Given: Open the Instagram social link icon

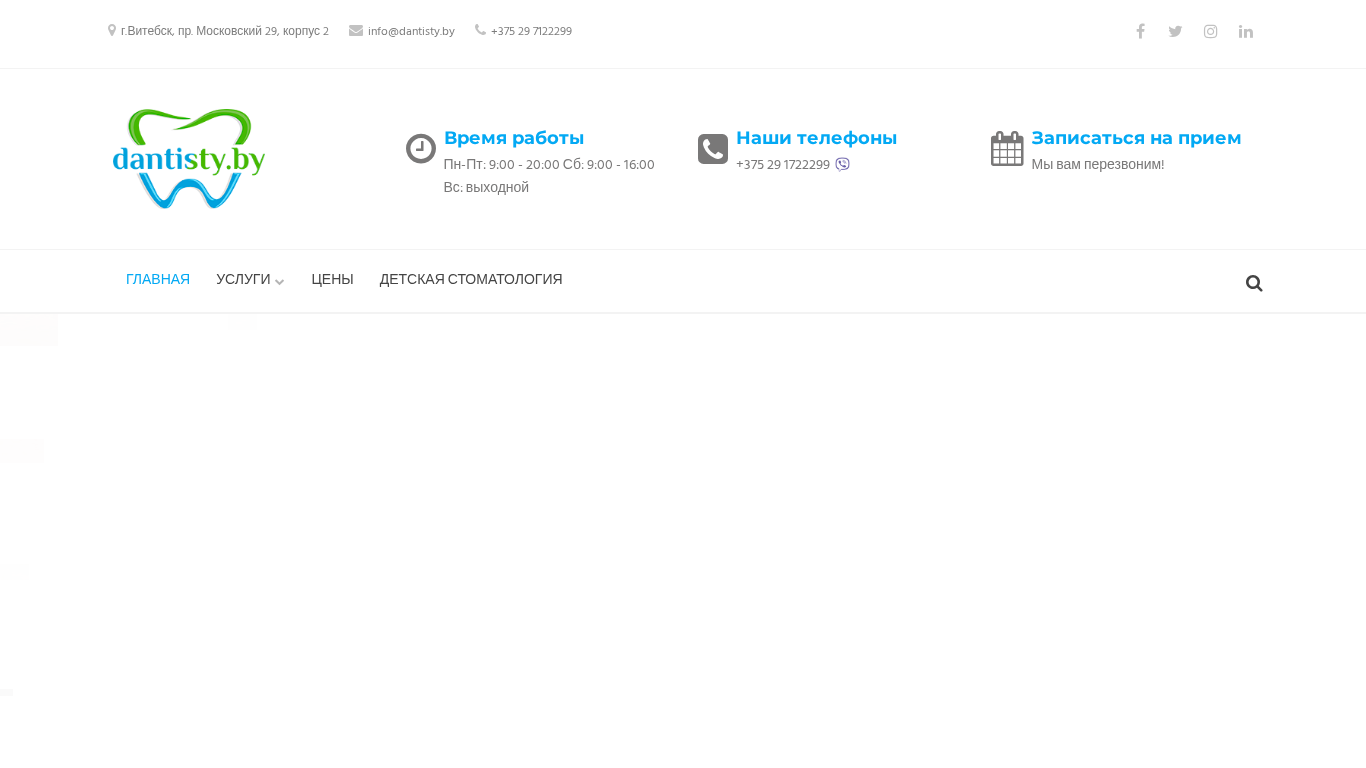Looking at the screenshot, I should [1210, 31].
